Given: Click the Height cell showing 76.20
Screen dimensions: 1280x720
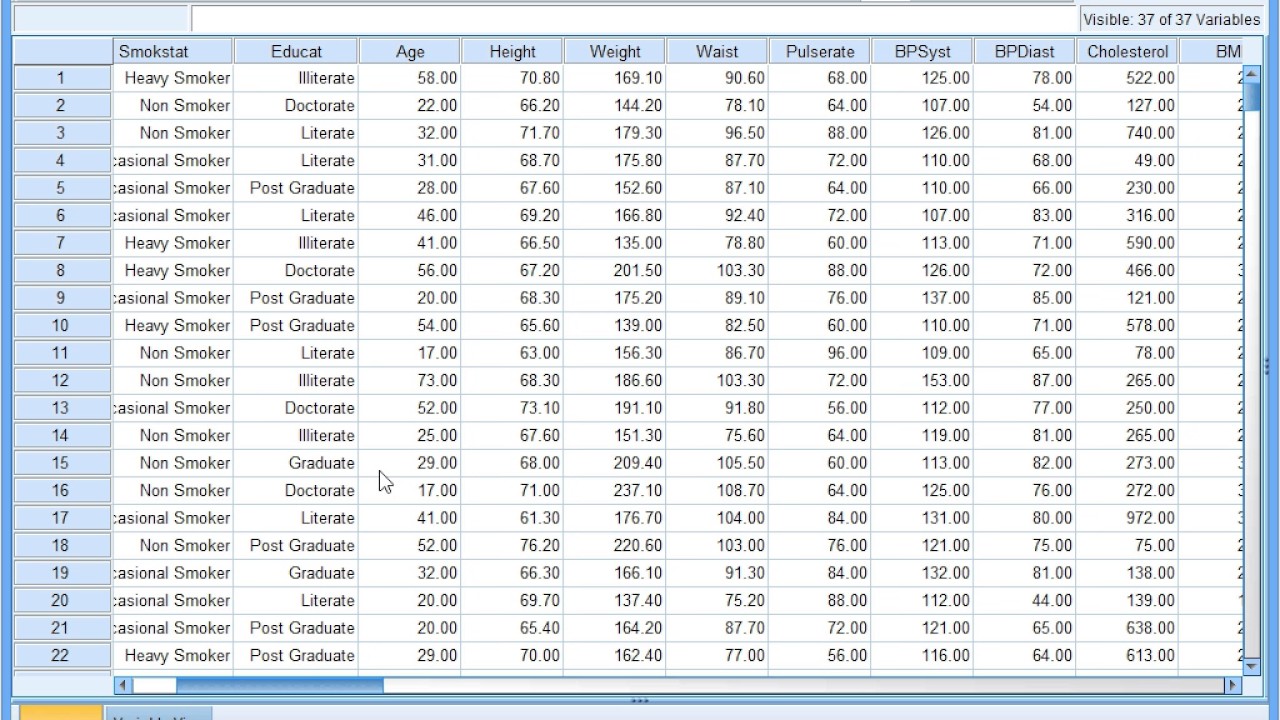Looking at the screenshot, I should pyautogui.click(x=513, y=546).
